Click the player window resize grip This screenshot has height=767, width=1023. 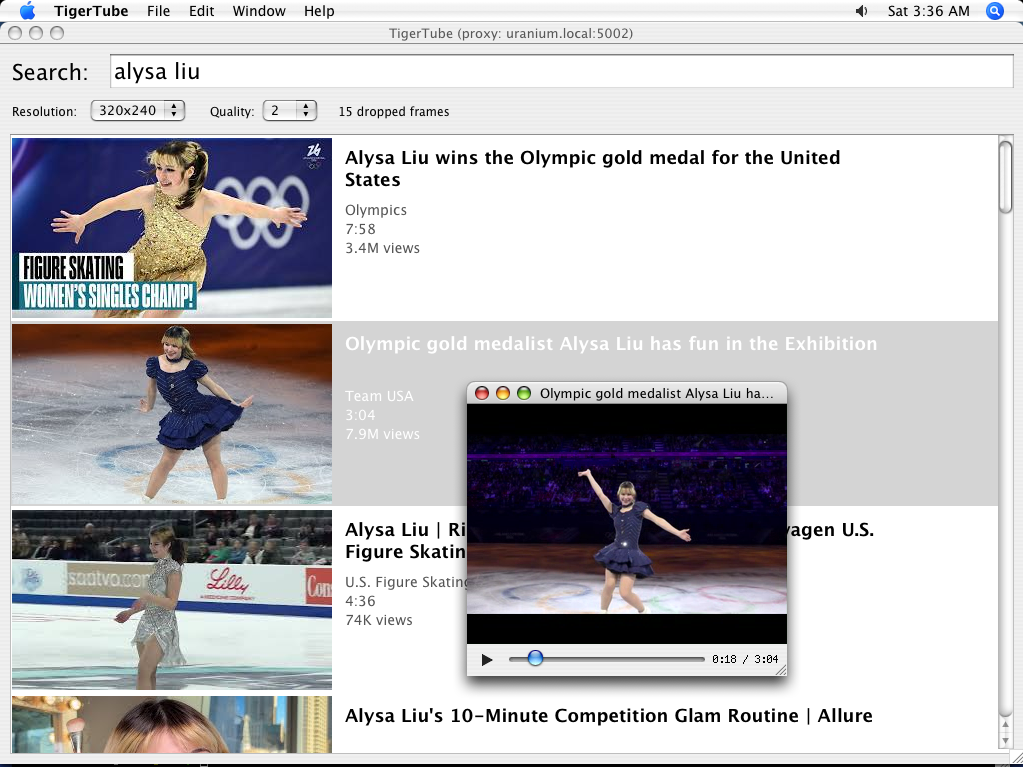[x=781, y=669]
